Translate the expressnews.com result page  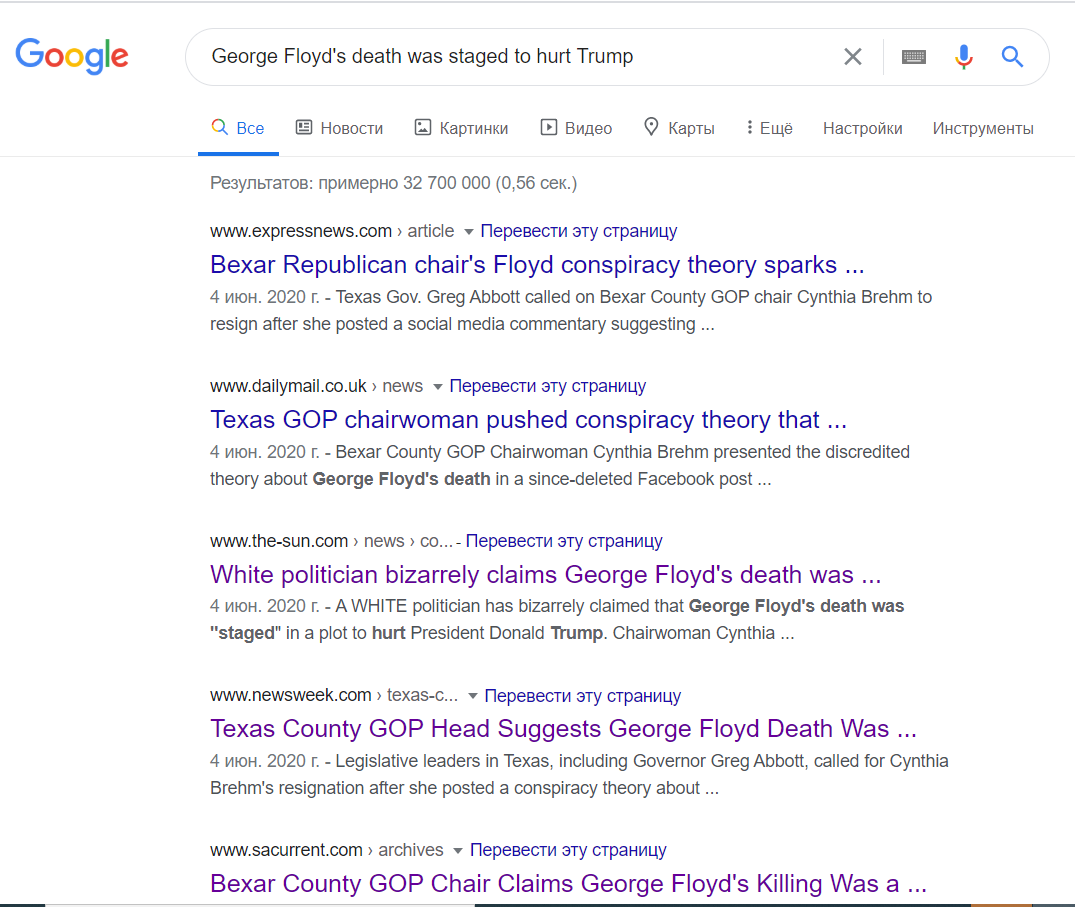579,231
